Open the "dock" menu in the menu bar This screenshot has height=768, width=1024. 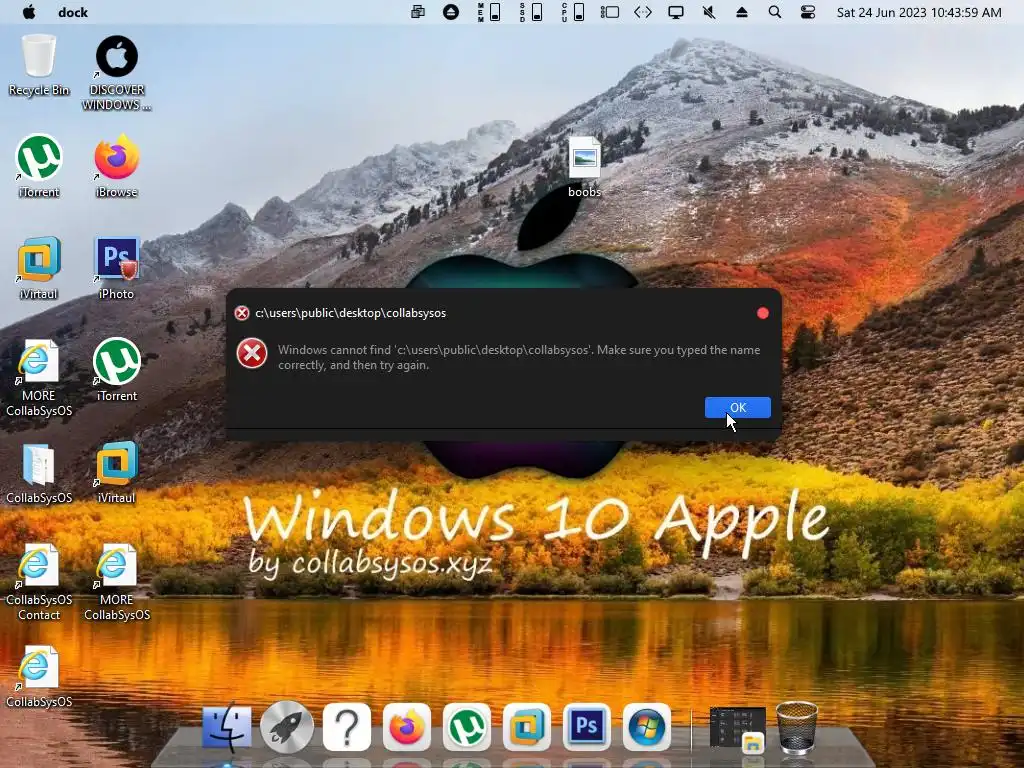pos(72,12)
